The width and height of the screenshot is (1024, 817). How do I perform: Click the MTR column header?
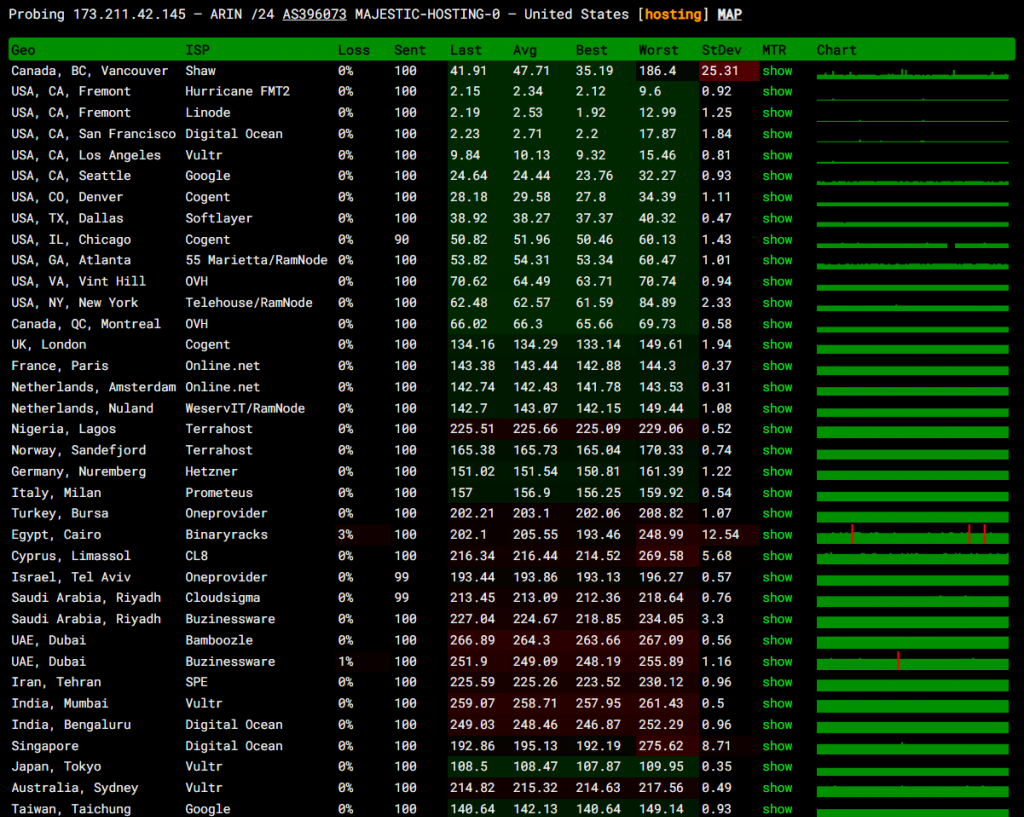point(774,50)
